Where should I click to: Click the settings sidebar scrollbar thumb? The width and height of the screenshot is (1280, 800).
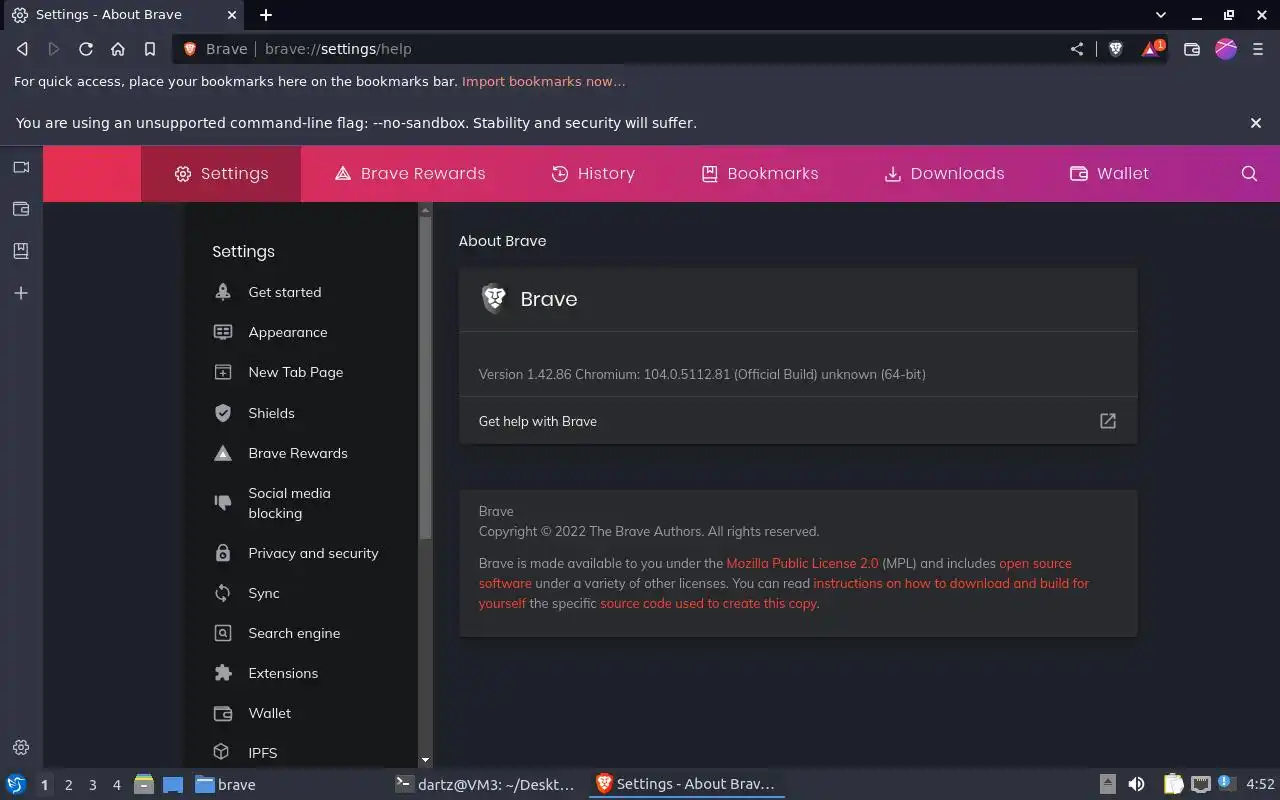pyautogui.click(x=425, y=380)
